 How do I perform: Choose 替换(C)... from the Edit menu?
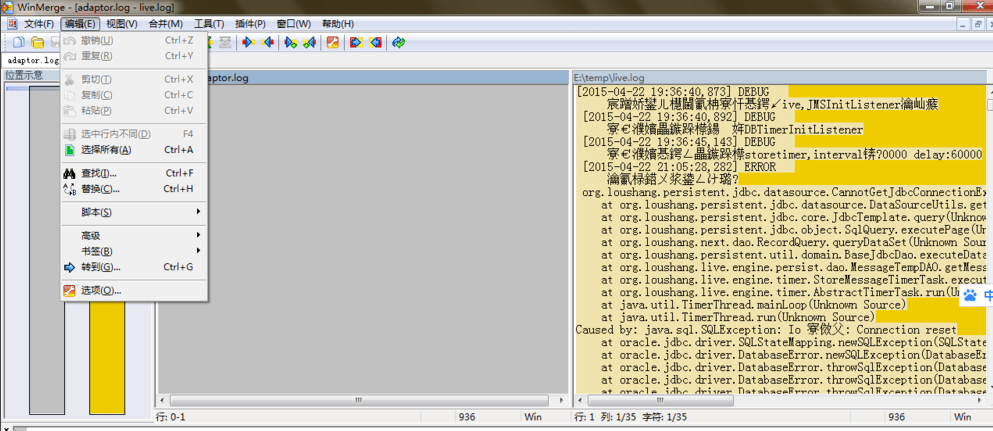click(x=134, y=189)
